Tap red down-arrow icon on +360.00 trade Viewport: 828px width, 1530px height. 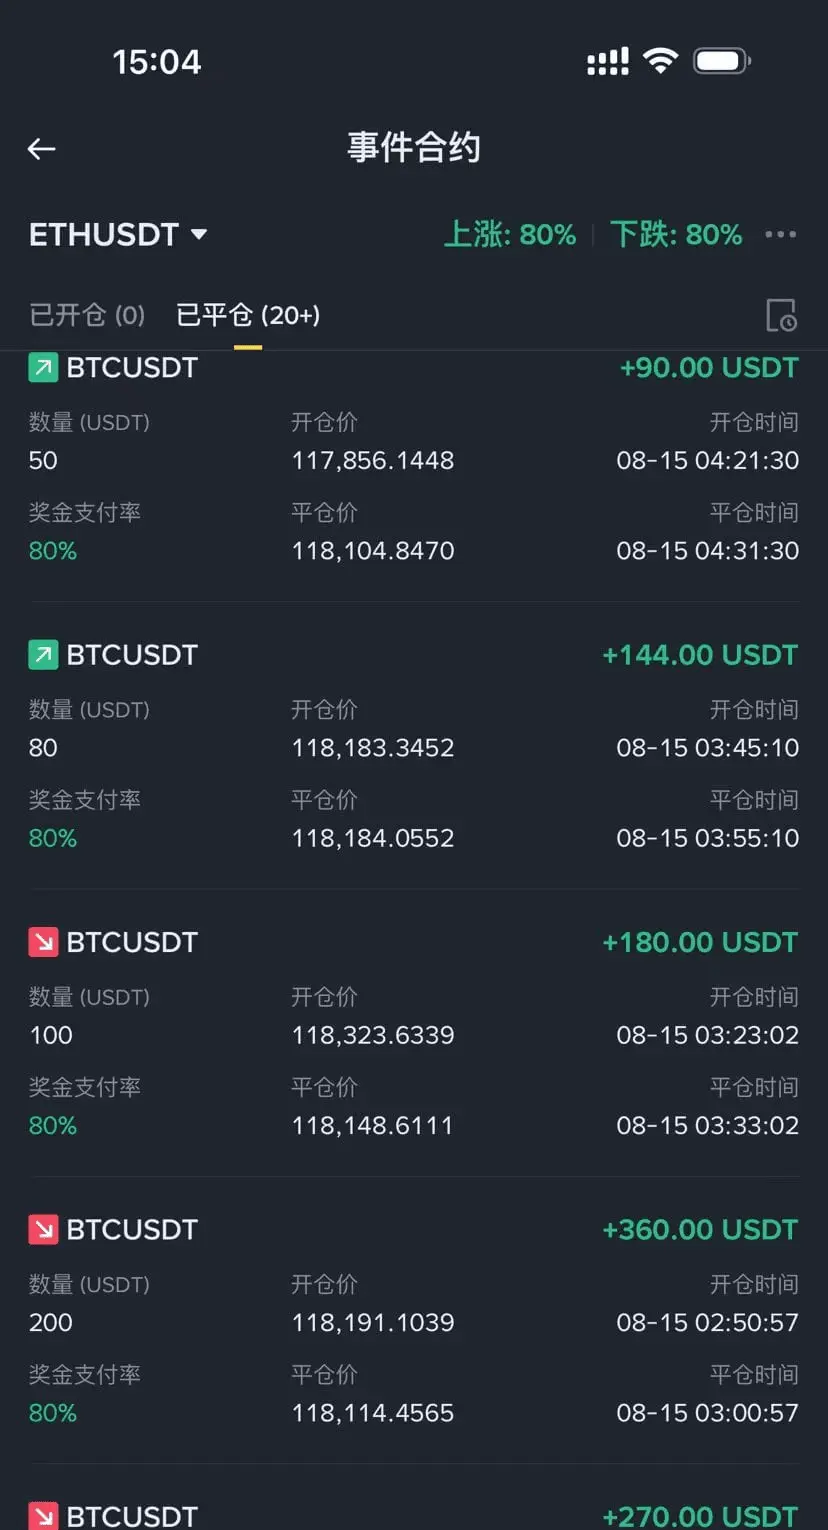43,1229
